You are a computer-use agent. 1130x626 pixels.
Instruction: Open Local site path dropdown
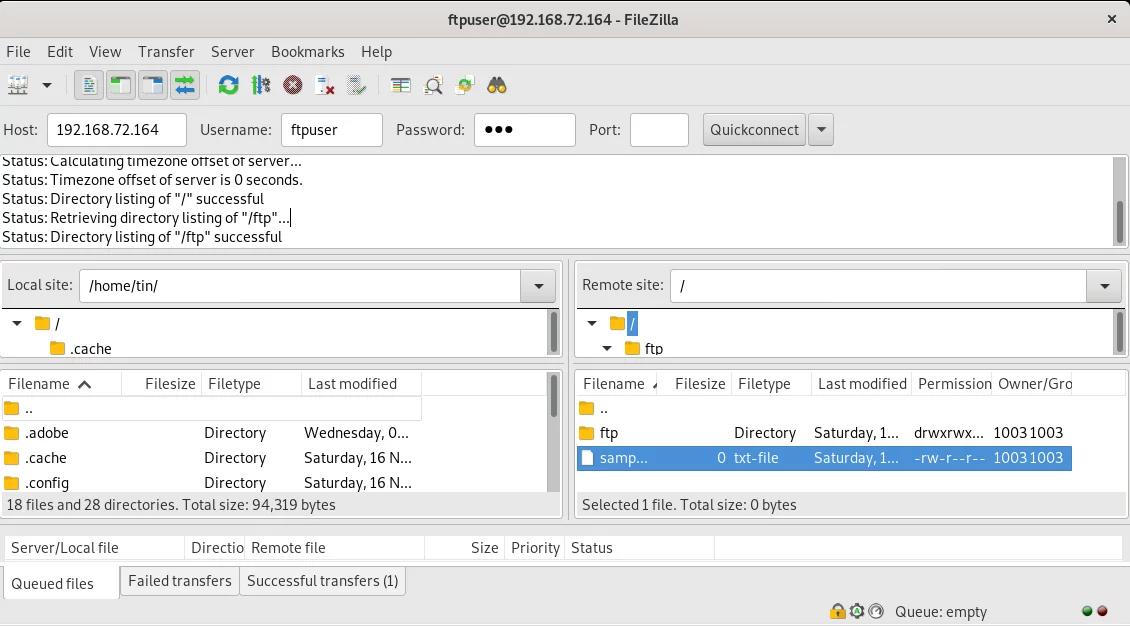click(538, 286)
